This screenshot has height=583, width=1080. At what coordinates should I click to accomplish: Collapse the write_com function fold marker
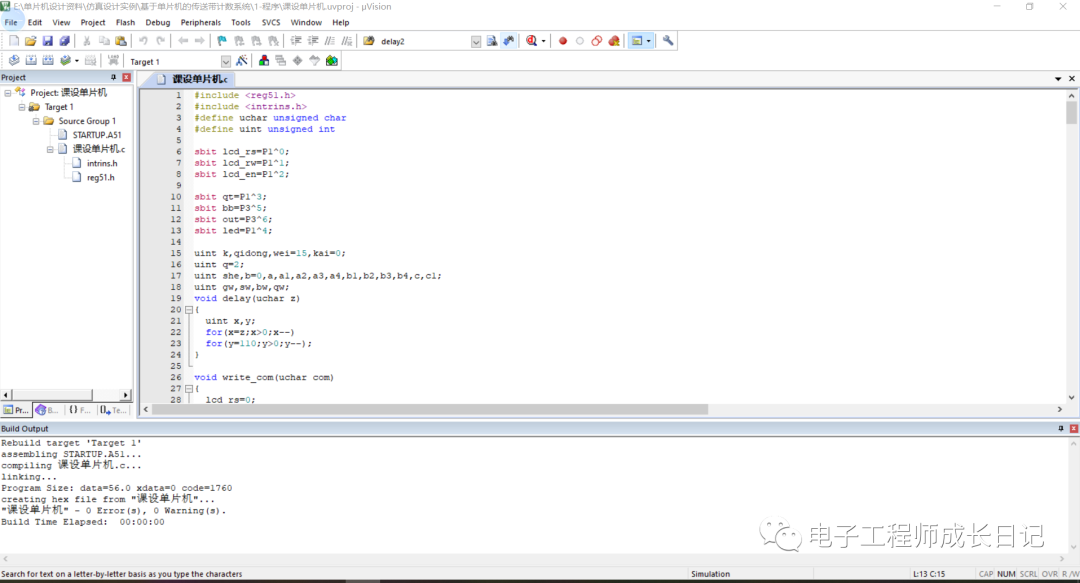coord(187,388)
